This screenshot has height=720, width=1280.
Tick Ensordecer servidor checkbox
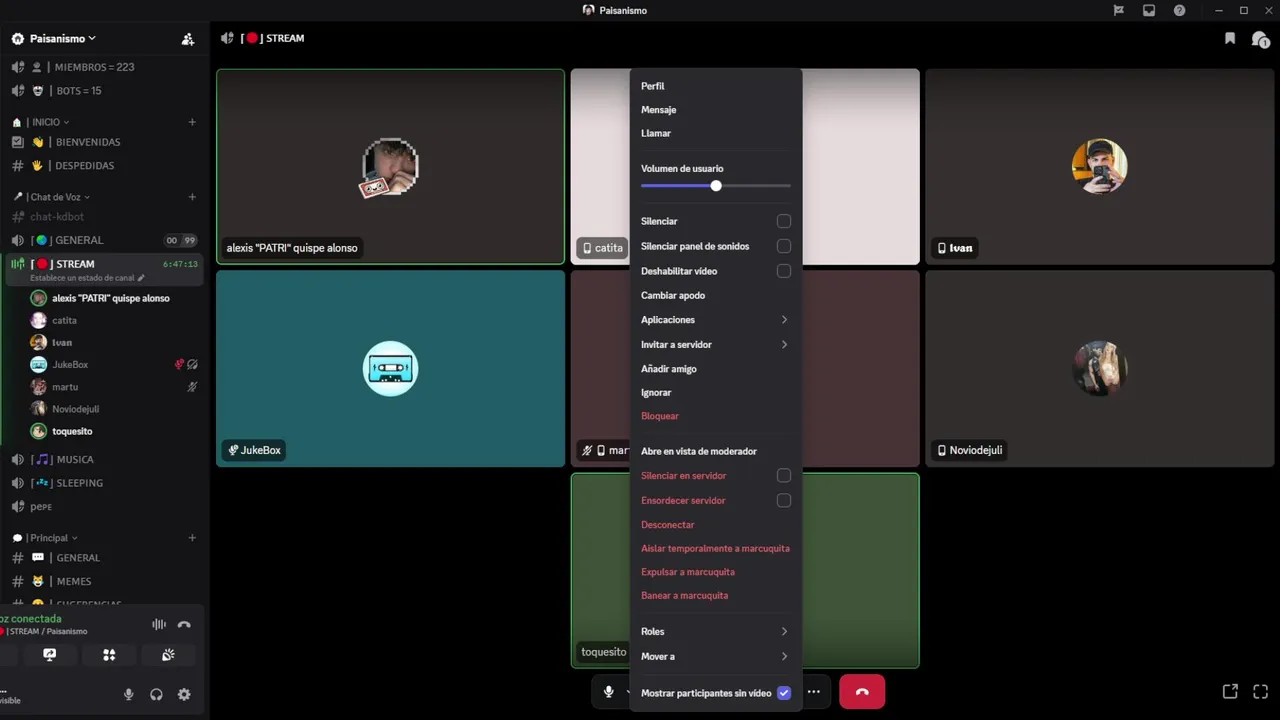coord(784,500)
